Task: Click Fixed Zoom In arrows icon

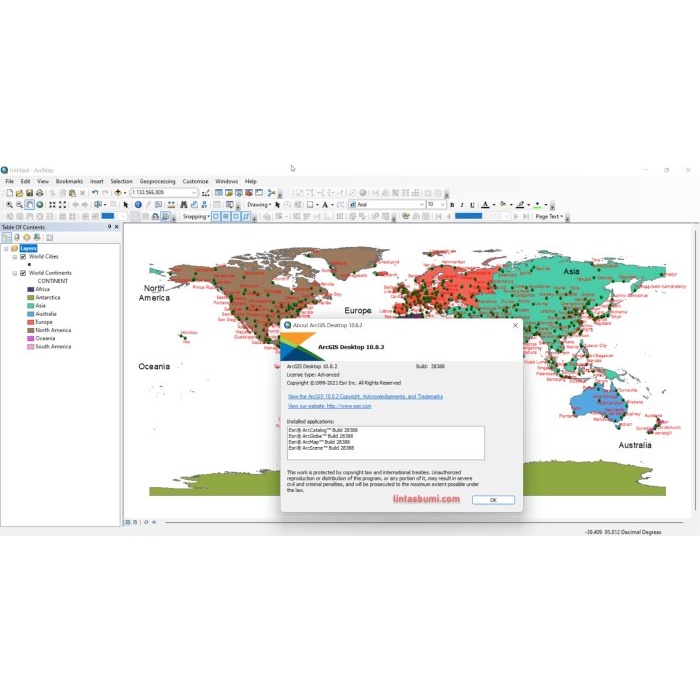Action: coord(52,204)
